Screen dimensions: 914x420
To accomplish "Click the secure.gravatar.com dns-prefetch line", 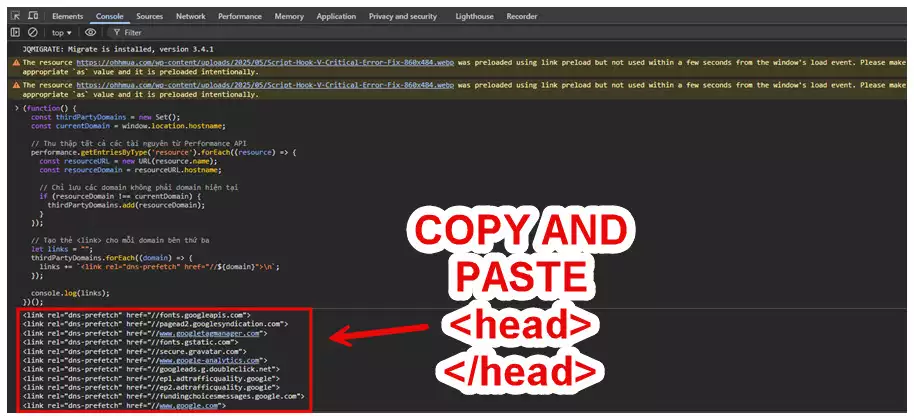I will coord(135,351).
